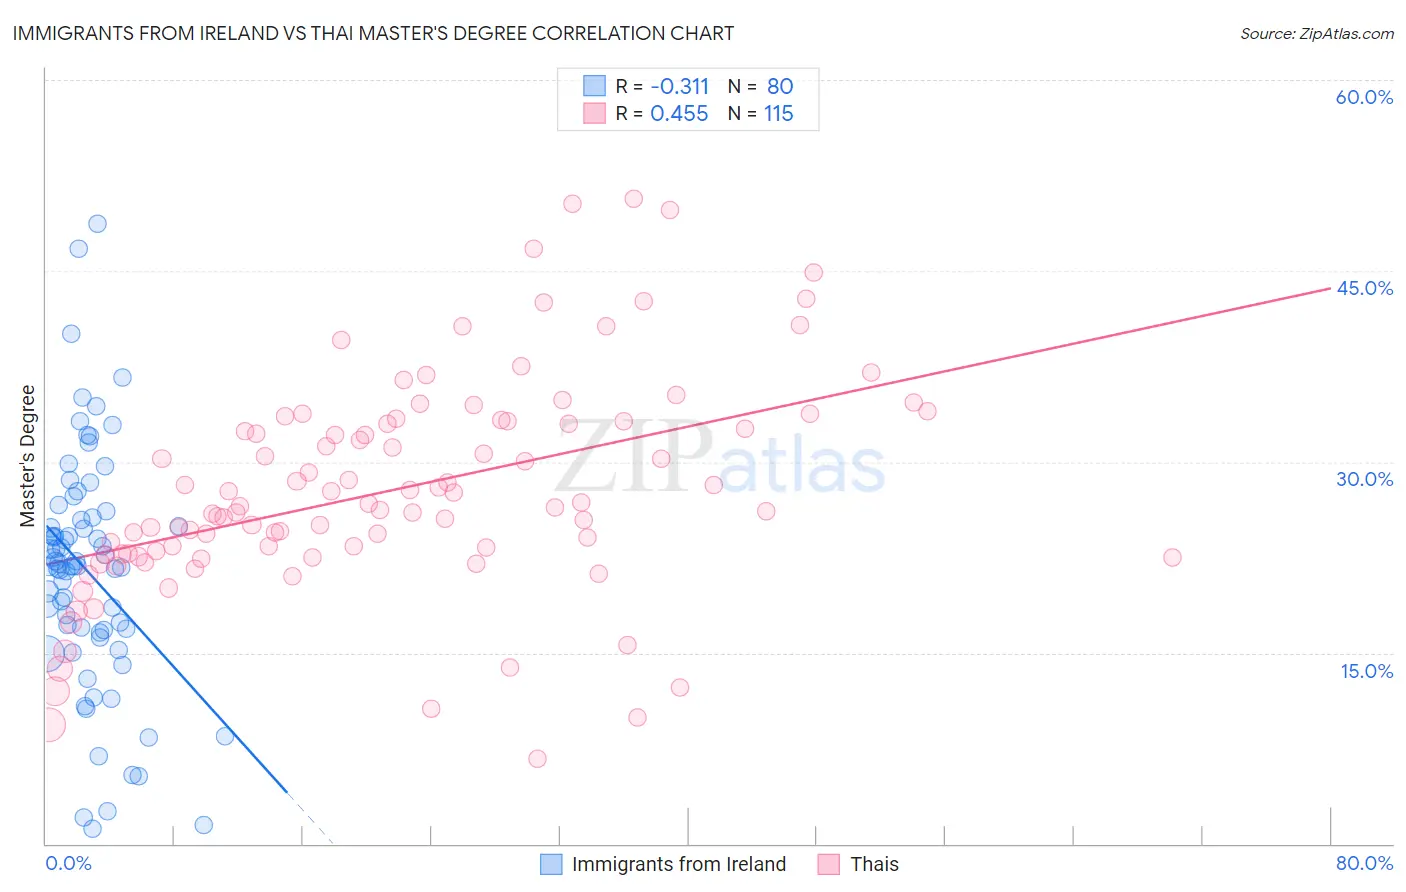Click the 15.0% y-axis tick label
The image size is (1406, 892).
click(1366, 671)
